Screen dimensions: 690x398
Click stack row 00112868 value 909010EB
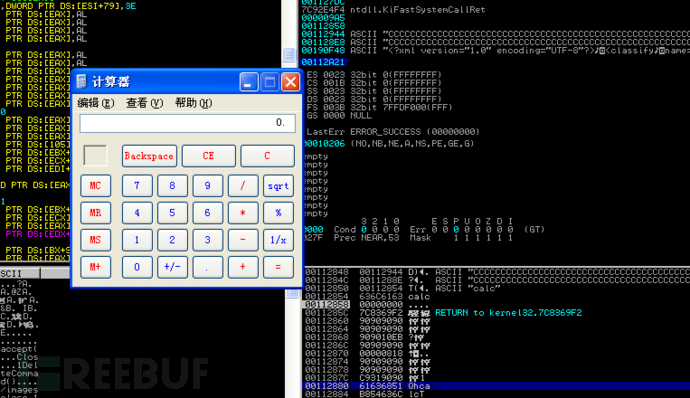381,337
